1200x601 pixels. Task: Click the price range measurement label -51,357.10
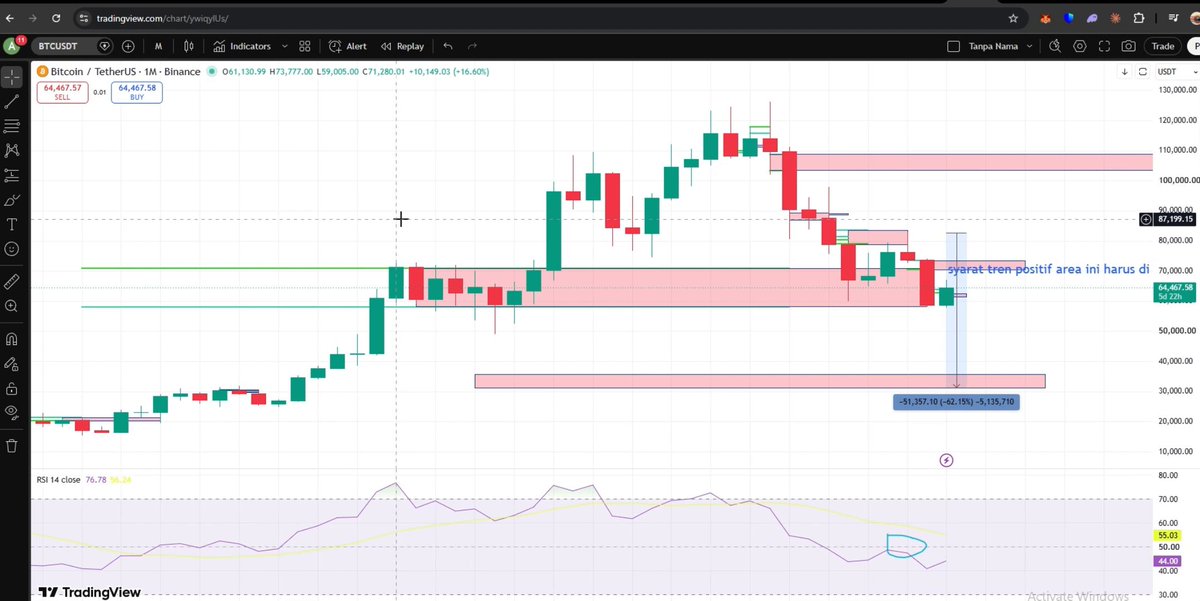(x=957, y=402)
